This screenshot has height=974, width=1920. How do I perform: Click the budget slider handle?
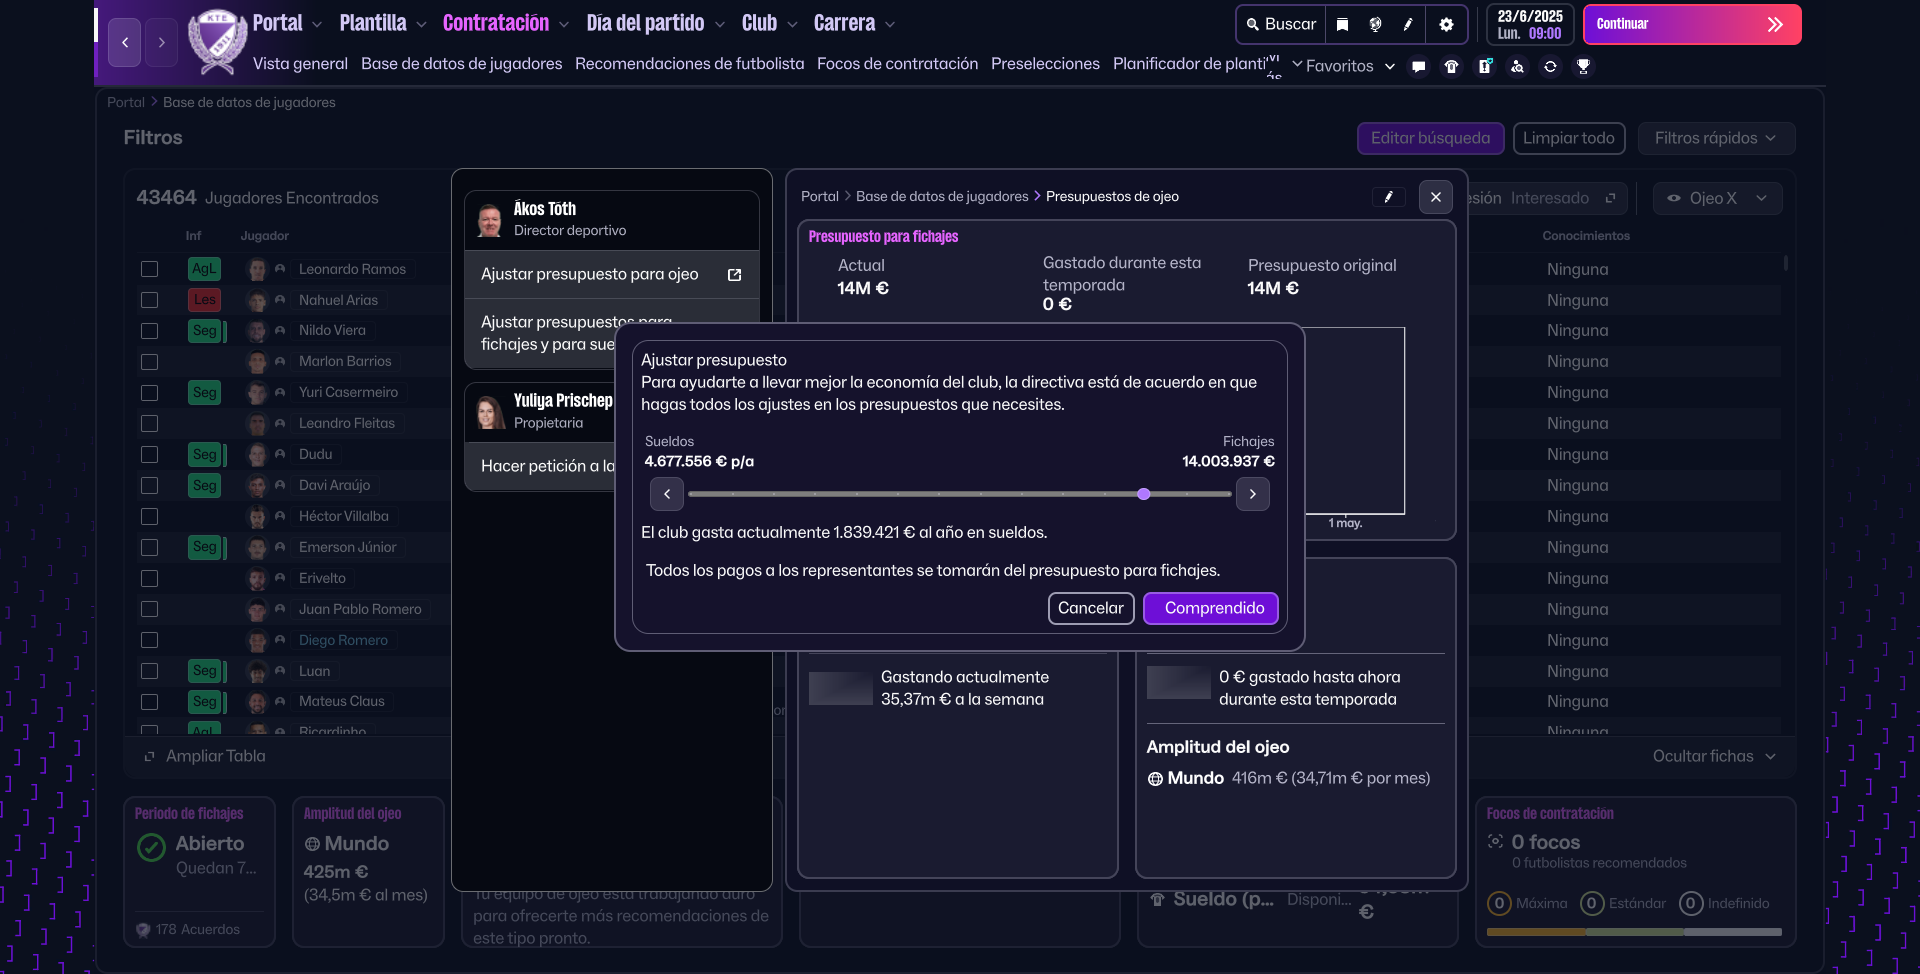click(x=1144, y=494)
